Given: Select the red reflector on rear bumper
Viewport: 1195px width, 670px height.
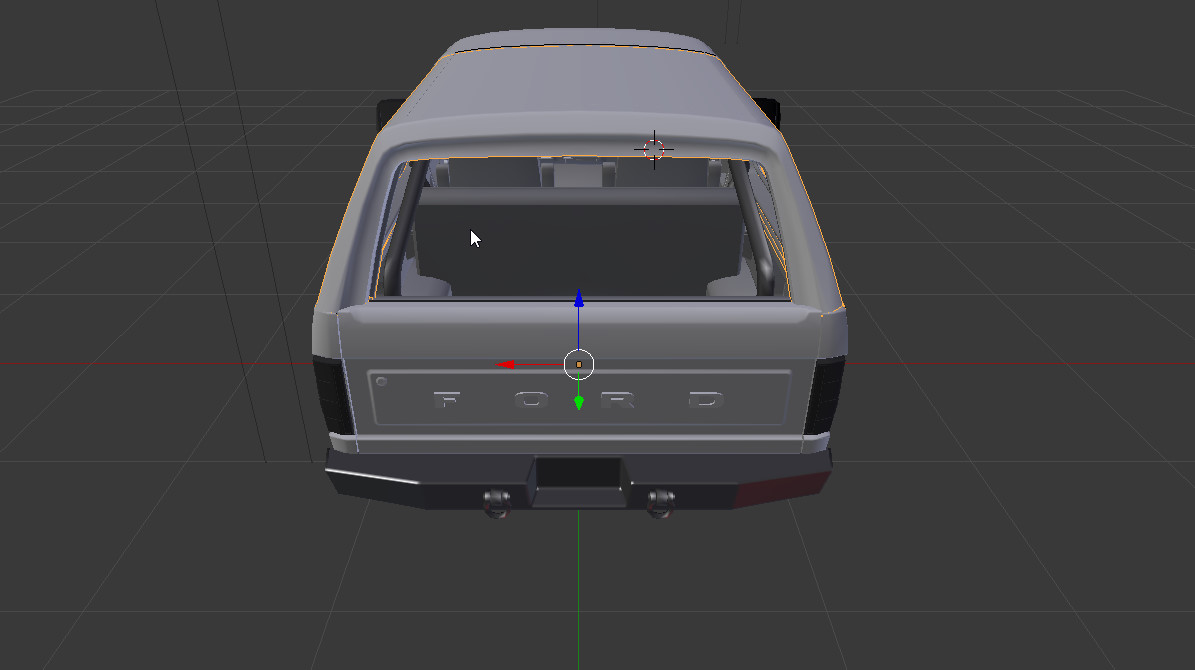Looking at the screenshot, I should click(x=781, y=489).
